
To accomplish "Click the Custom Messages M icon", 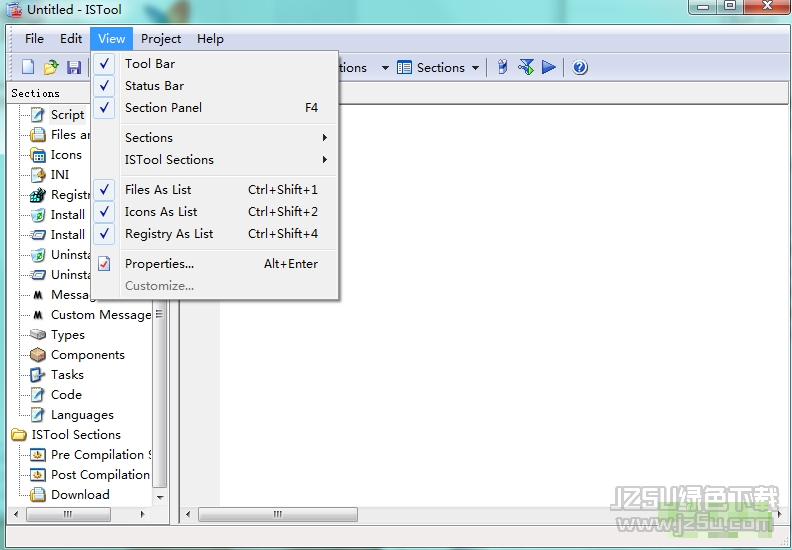I will (x=38, y=315).
